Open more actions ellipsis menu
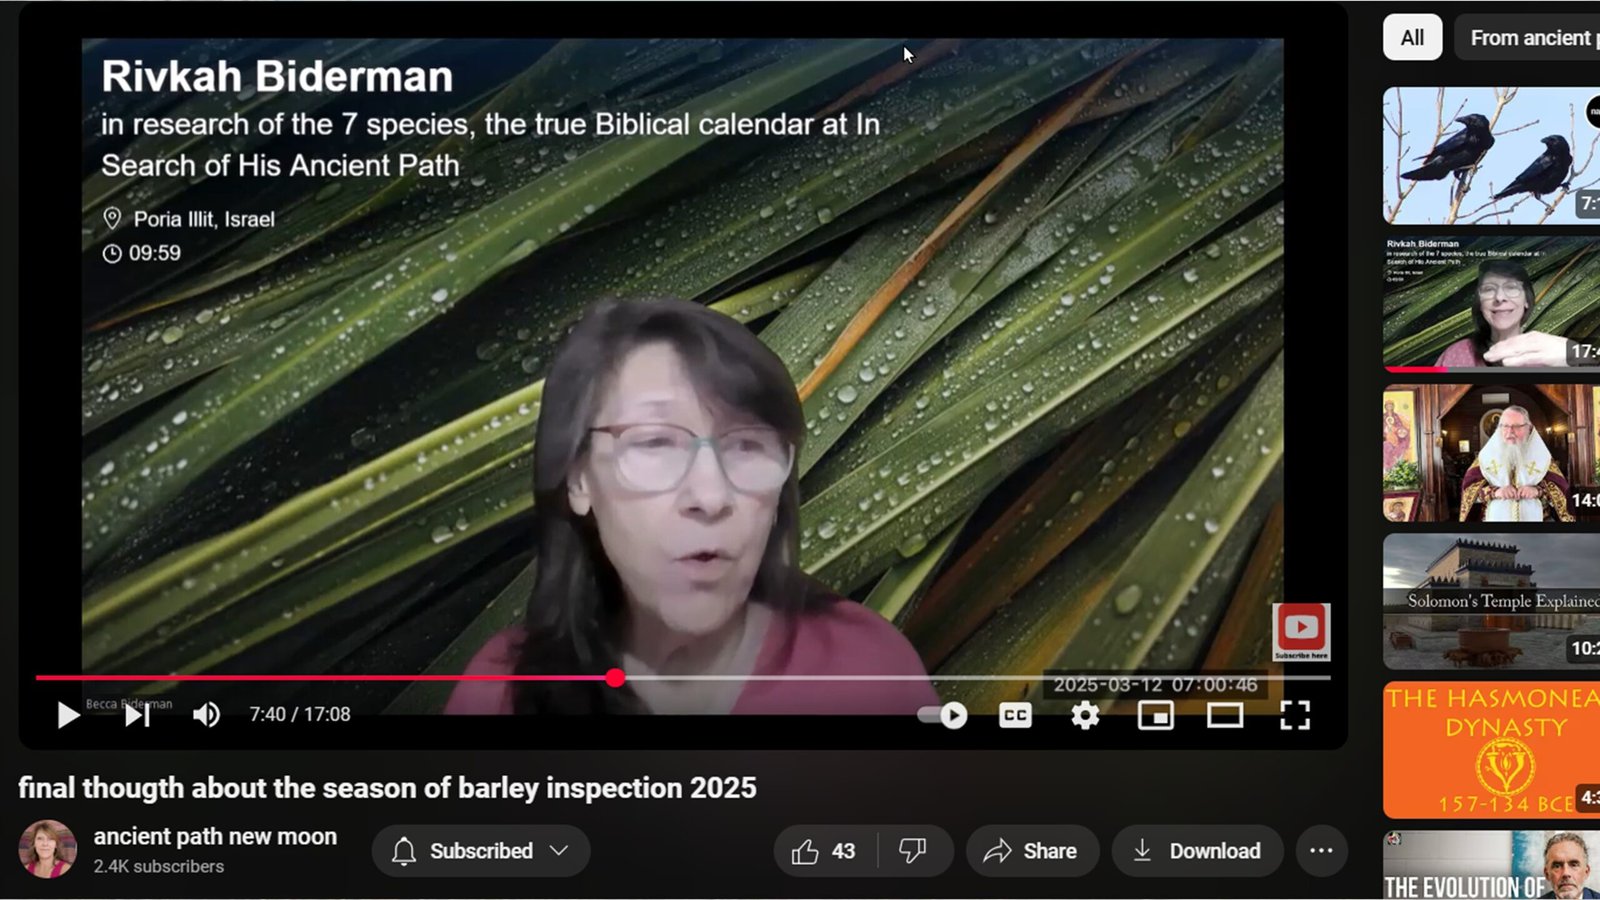The width and height of the screenshot is (1600, 900). coord(1321,851)
